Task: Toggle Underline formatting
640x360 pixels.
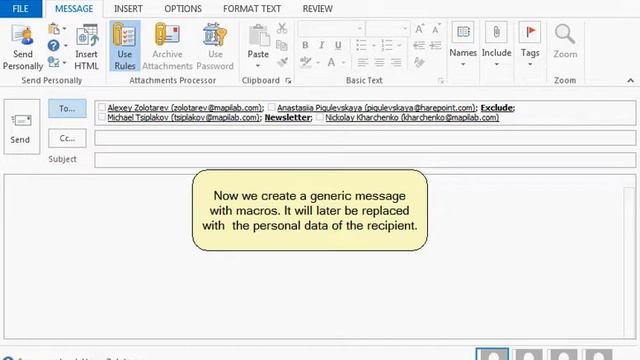Action: (x=338, y=45)
